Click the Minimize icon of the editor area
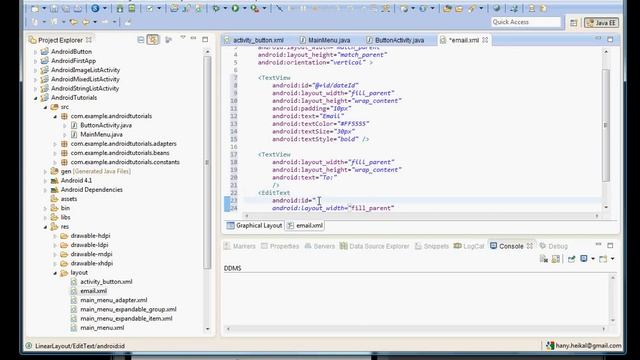The height and width of the screenshot is (360, 640). pos(598,38)
